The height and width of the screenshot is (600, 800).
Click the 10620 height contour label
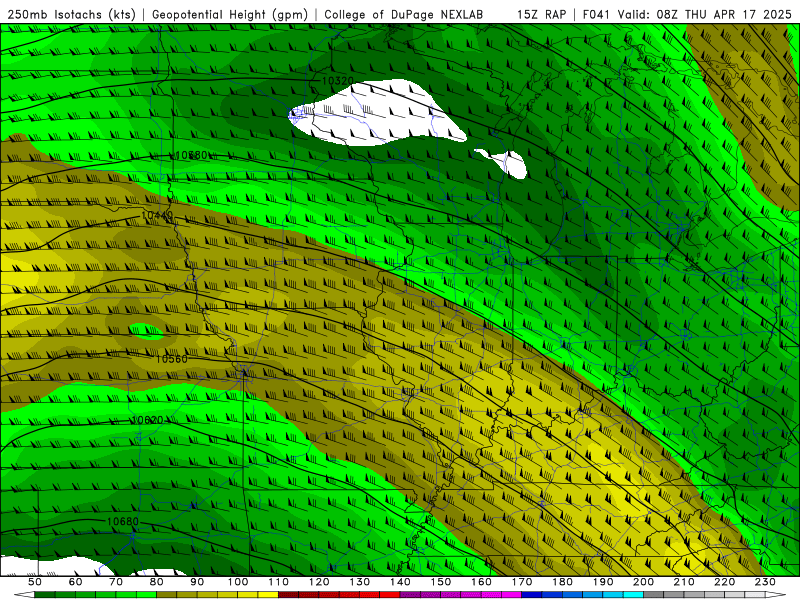click(x=147, y=420)
